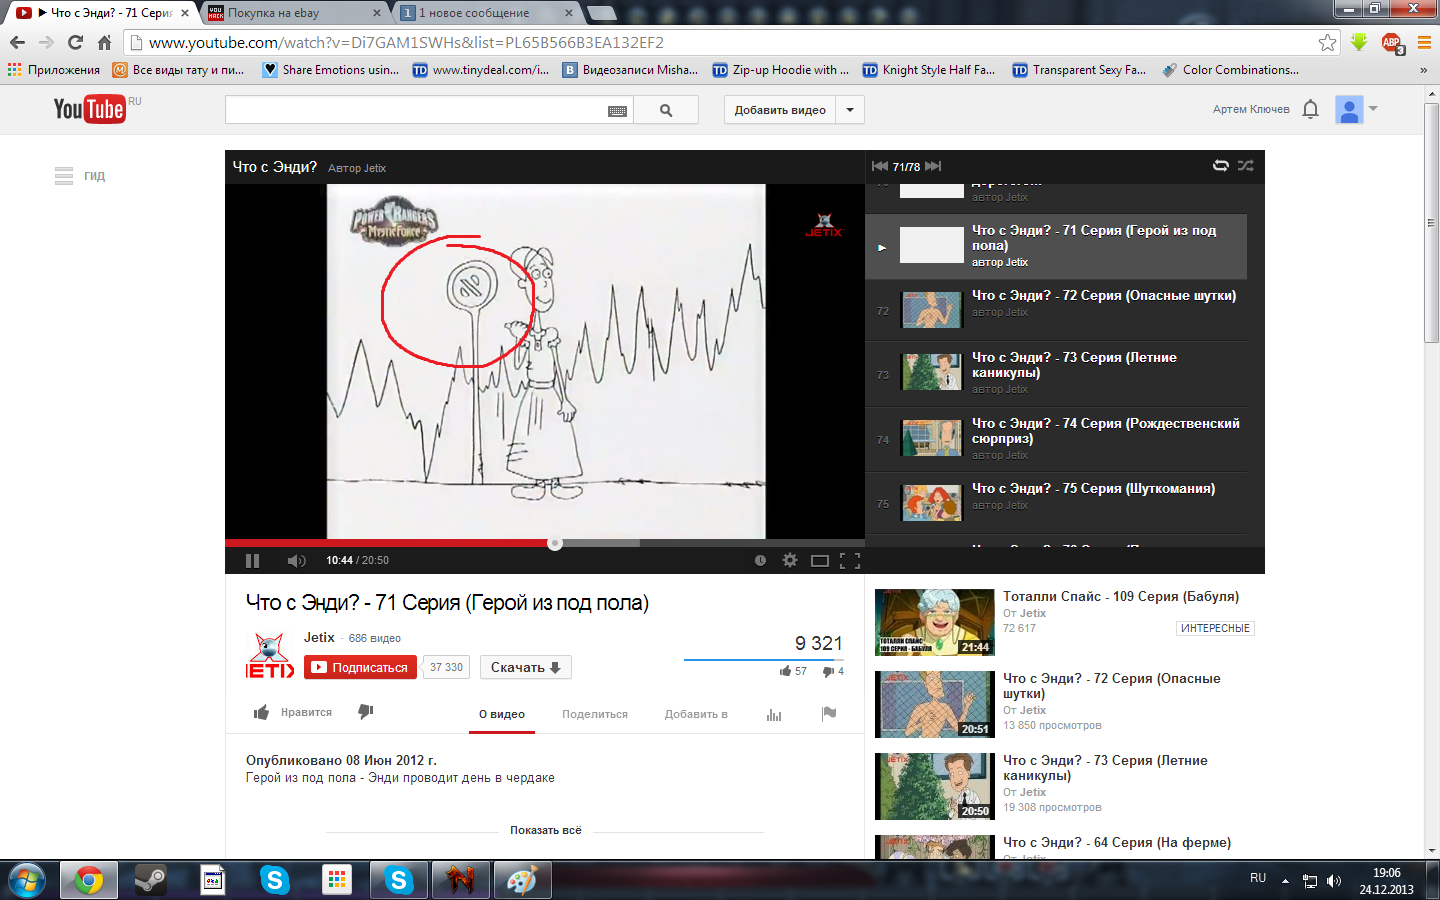Screen dimensions: 1440x900
Task: Open Steam from taskbar
Action: (151, 880)
